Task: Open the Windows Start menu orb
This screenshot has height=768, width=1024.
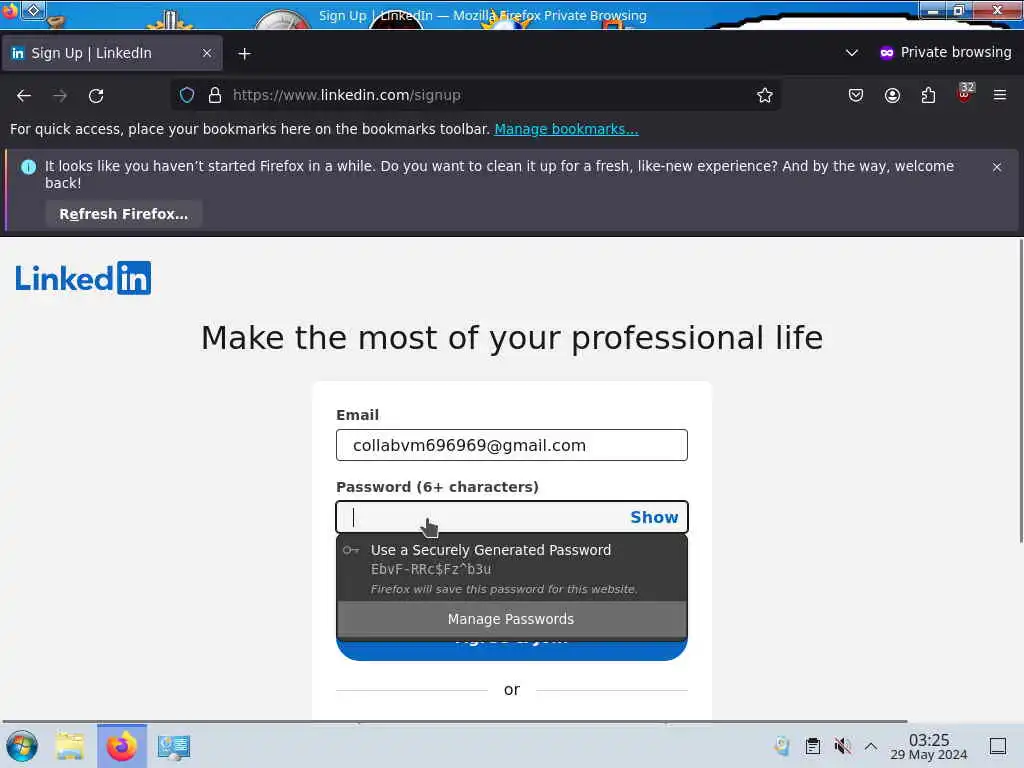Action: 22,746
